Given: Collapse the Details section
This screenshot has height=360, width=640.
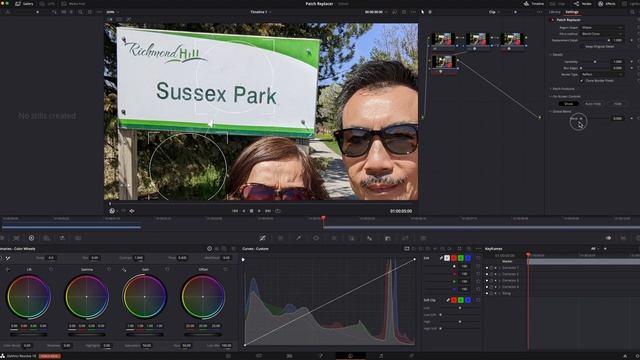Looking at the screenshot, I should tap(551, 54).
